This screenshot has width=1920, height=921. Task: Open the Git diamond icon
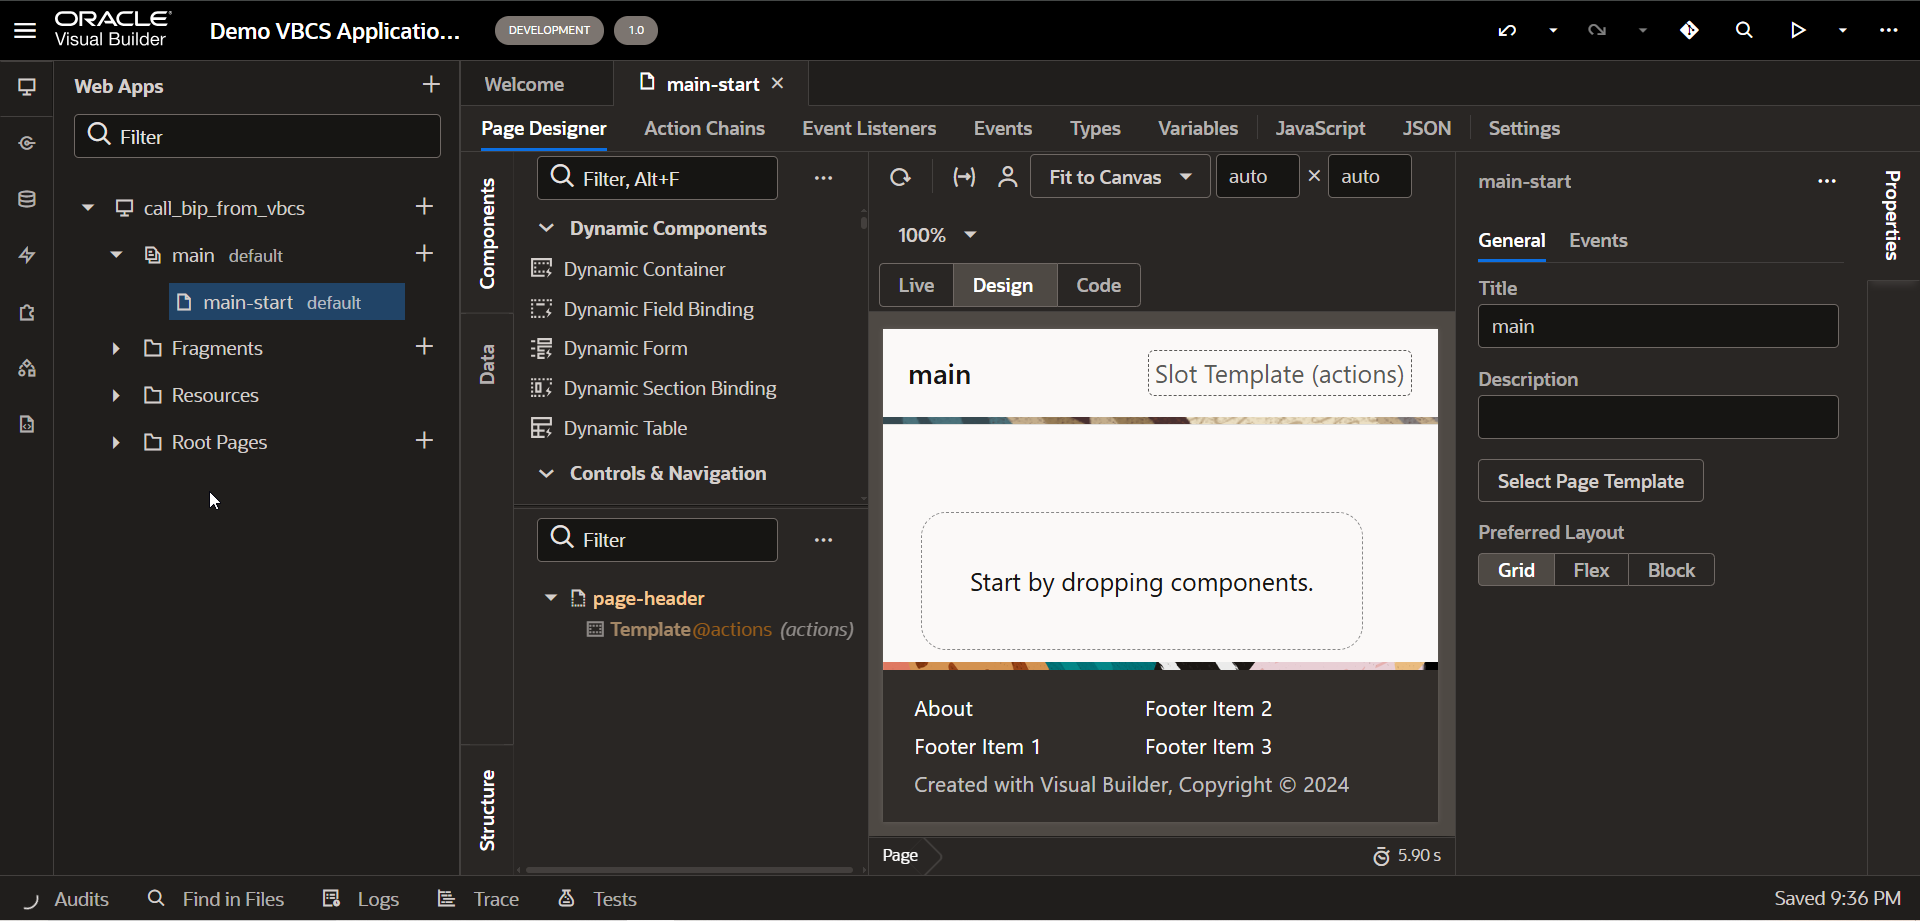pos(1689,30)
